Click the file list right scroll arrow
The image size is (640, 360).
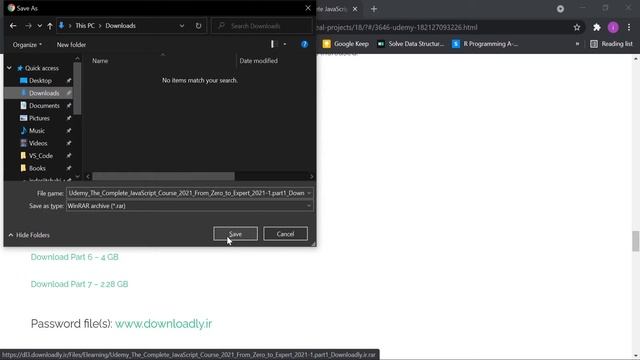pyautogui.click(x=311, y=176)
